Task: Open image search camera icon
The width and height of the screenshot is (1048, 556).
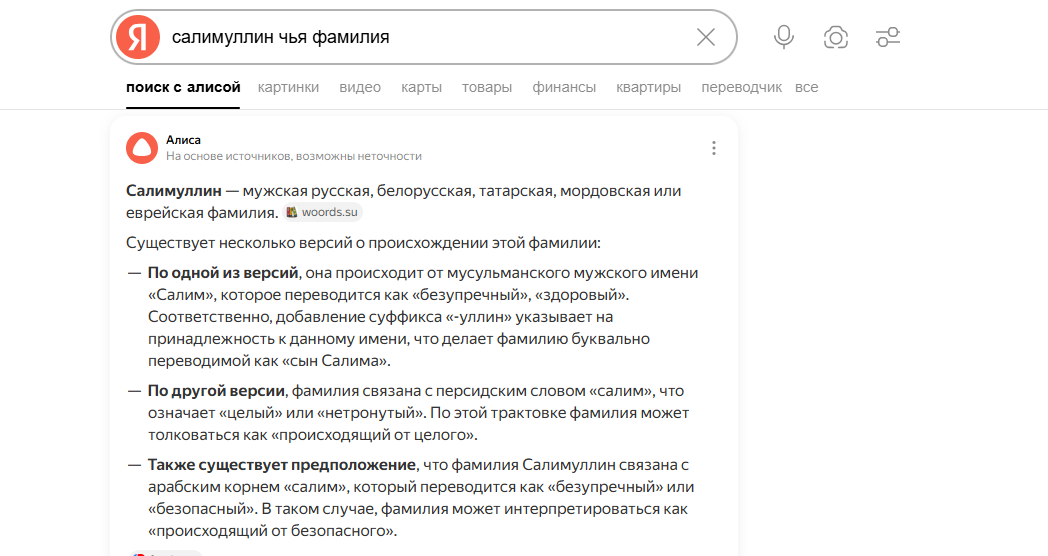Action: (x=836, y=37)
